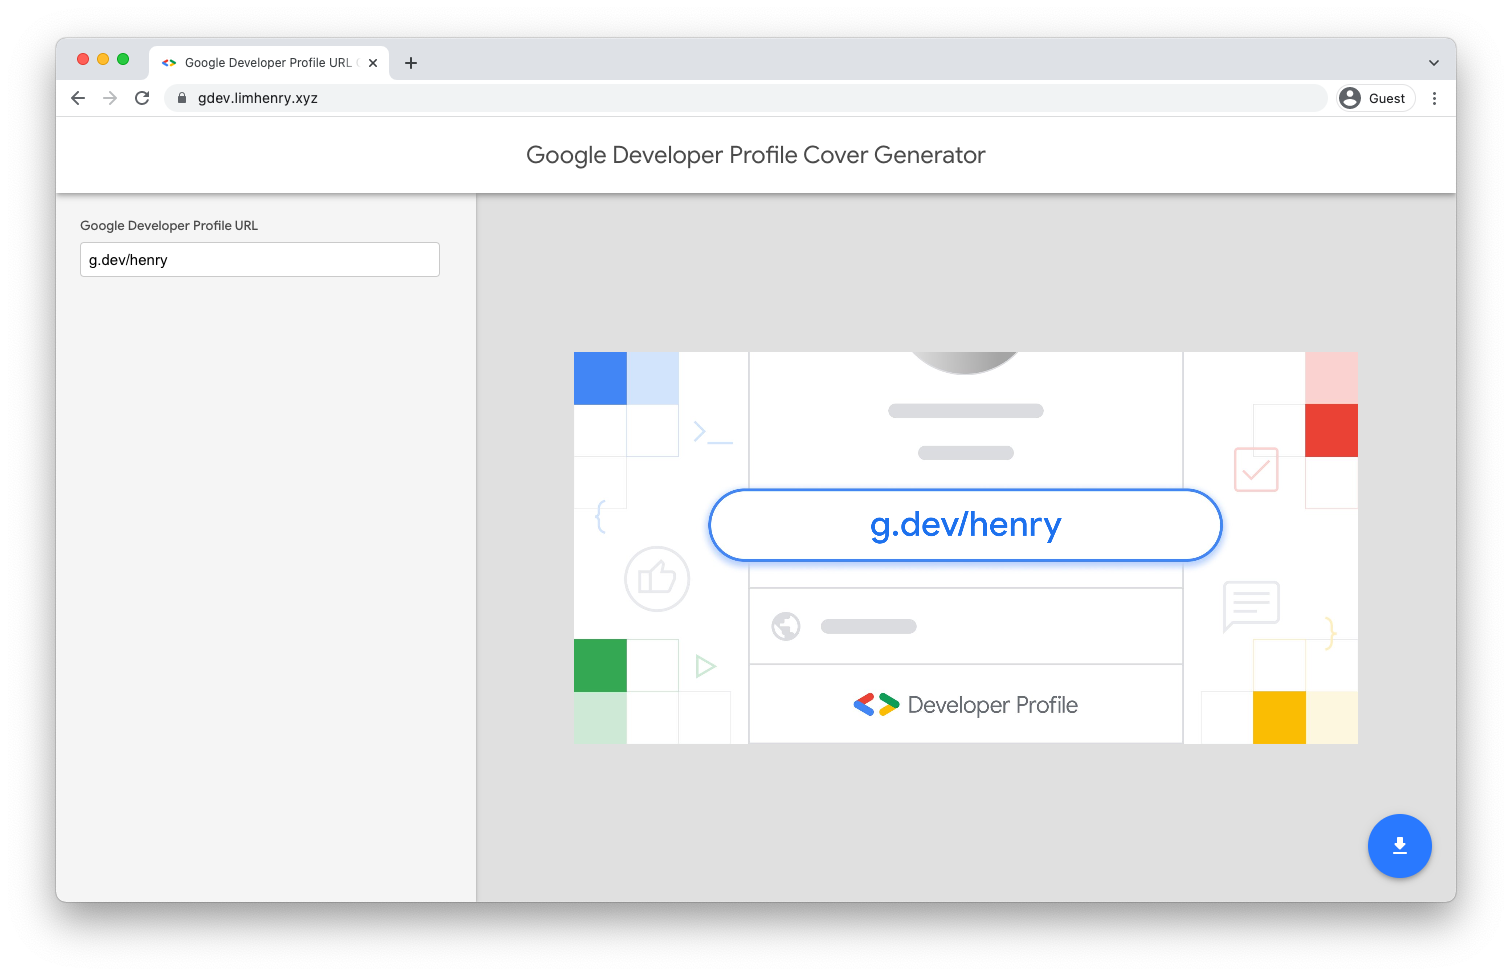Viewport: 1512px width, 976px height.
Task: Focus the address bar showing gdev.limhenry.xyz
Action: [745, 98]
